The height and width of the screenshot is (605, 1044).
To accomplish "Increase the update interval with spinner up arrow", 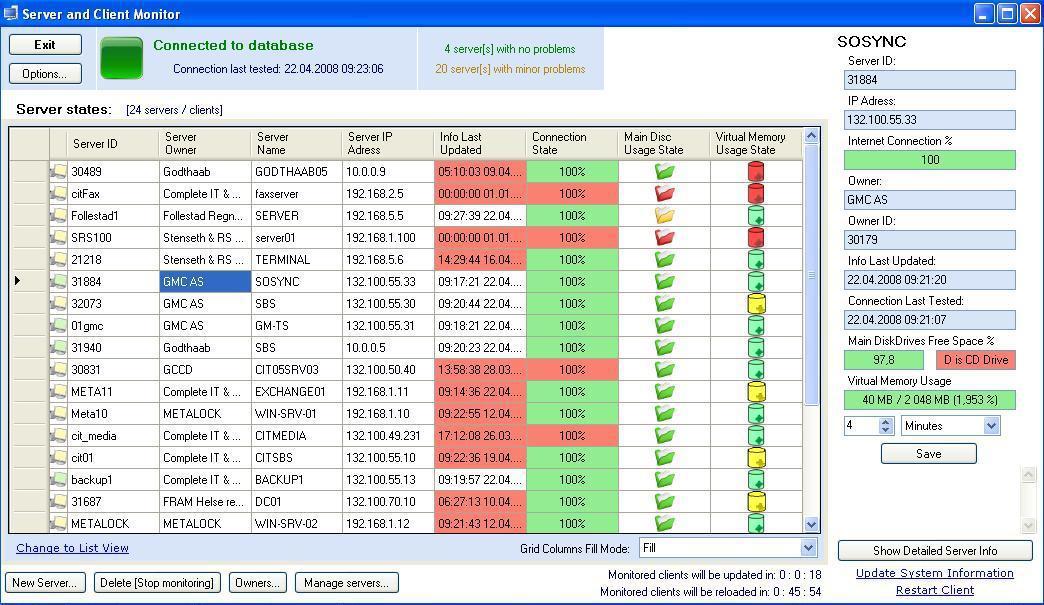I will point(886,421).
